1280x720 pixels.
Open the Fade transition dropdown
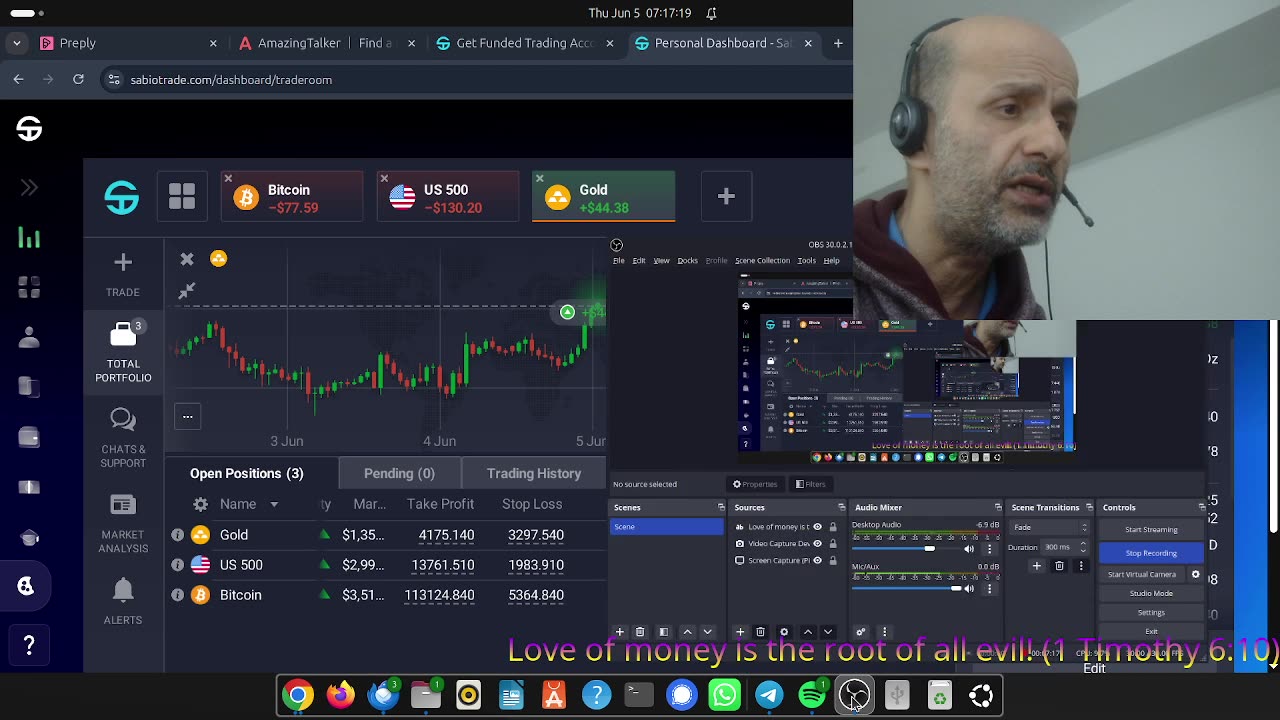click(1049, 527)
